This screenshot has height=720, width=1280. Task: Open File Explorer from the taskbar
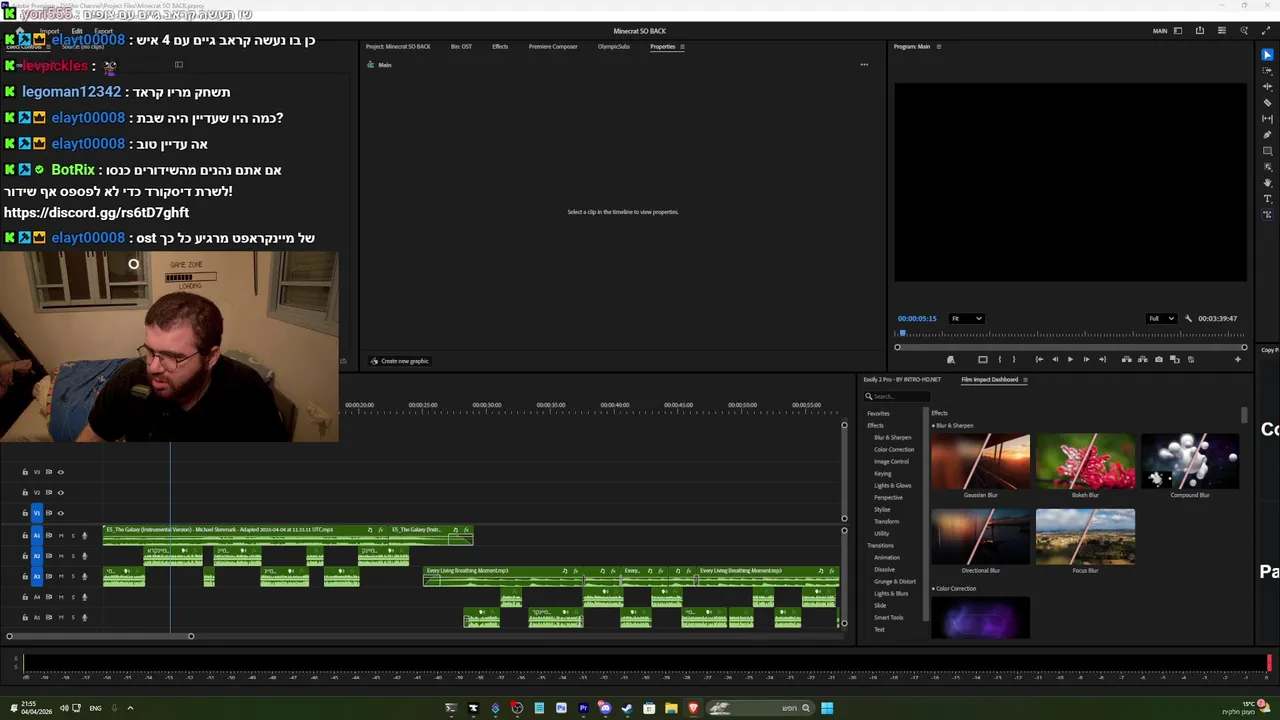(671, 708)
